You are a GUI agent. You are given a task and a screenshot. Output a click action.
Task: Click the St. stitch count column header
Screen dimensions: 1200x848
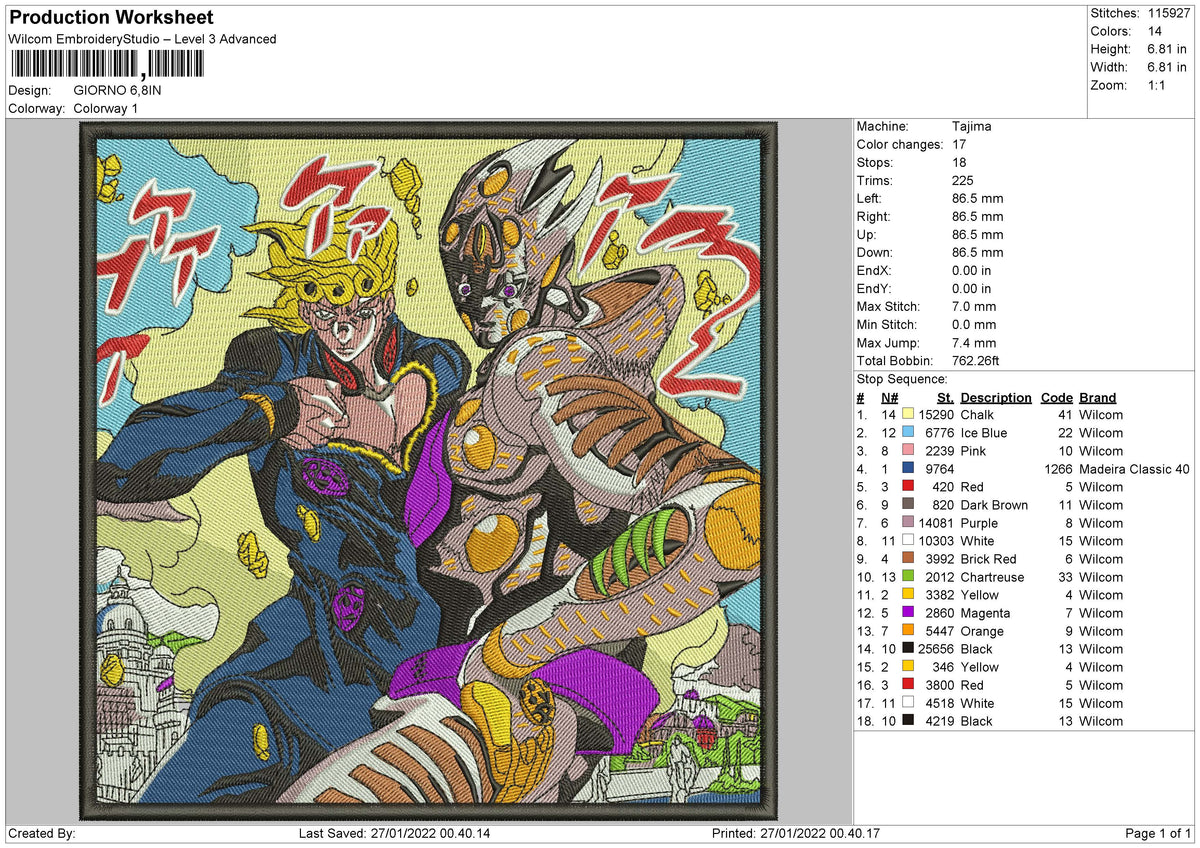(x=945, y=397)
